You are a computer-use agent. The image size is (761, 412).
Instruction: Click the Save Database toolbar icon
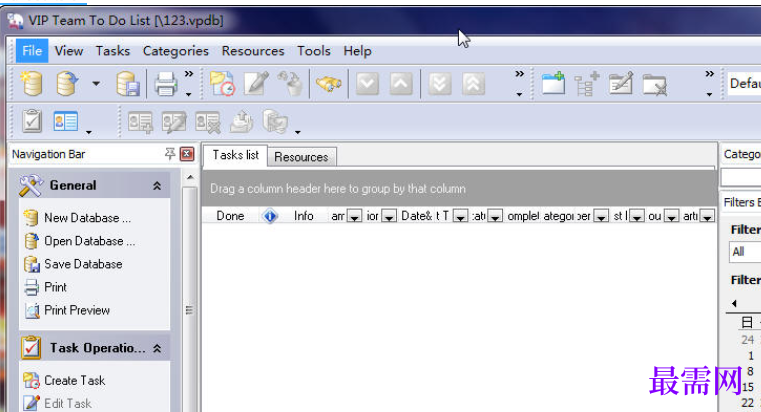[x=129, y=83]
